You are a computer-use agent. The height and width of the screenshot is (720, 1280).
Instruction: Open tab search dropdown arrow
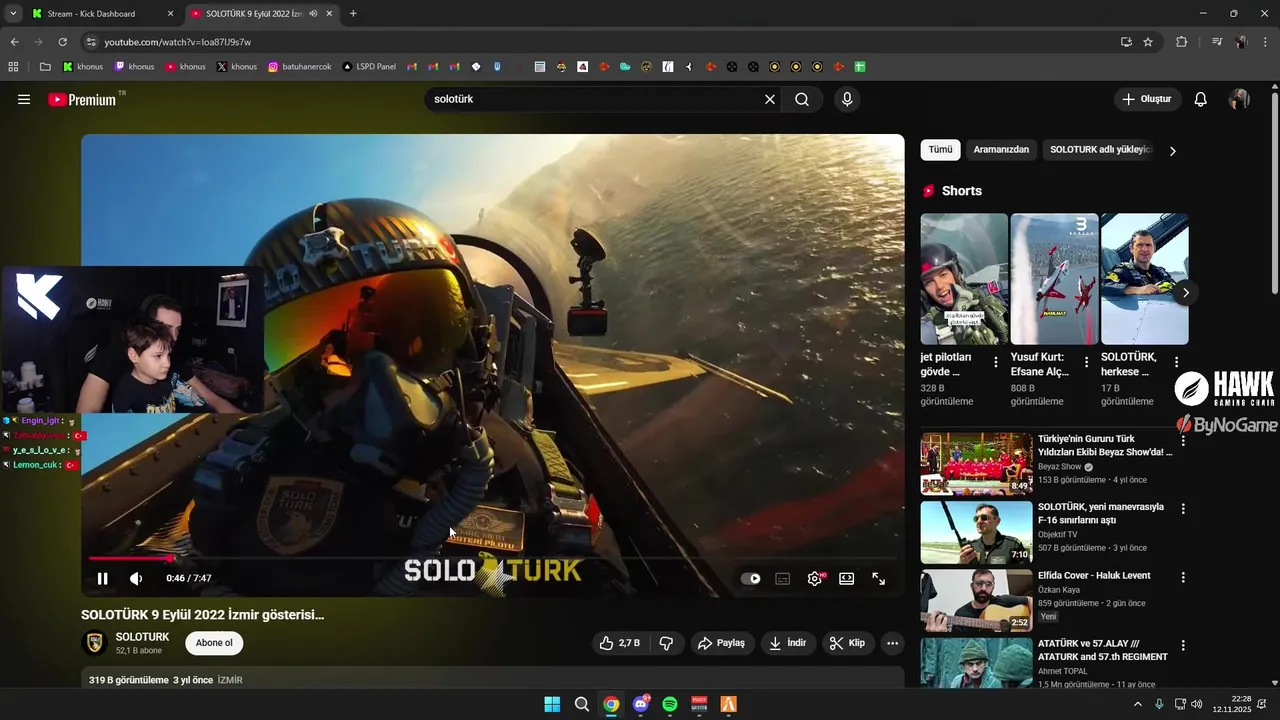pos(13,14)
